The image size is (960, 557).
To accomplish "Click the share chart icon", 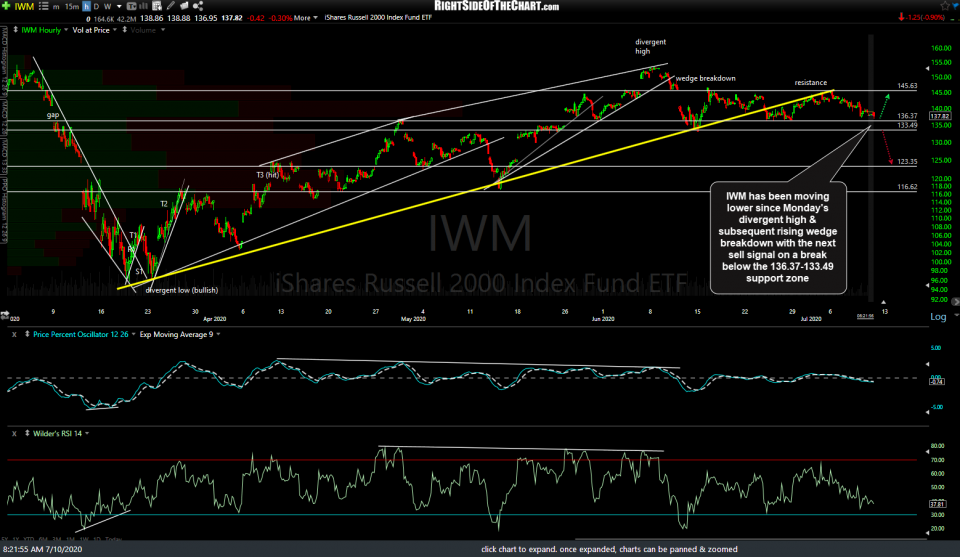I will [x=198, y=6].
